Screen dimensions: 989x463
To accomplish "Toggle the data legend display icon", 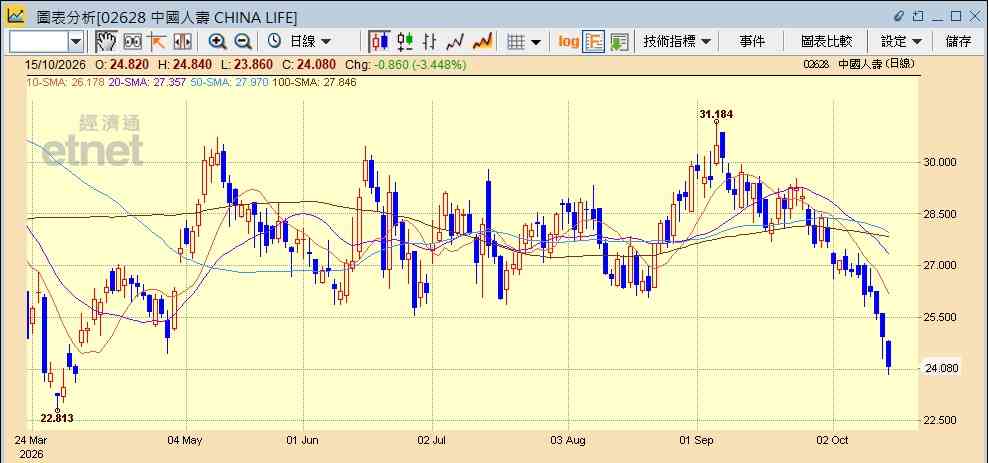I will pyautogui.click(x=593, y=42).
